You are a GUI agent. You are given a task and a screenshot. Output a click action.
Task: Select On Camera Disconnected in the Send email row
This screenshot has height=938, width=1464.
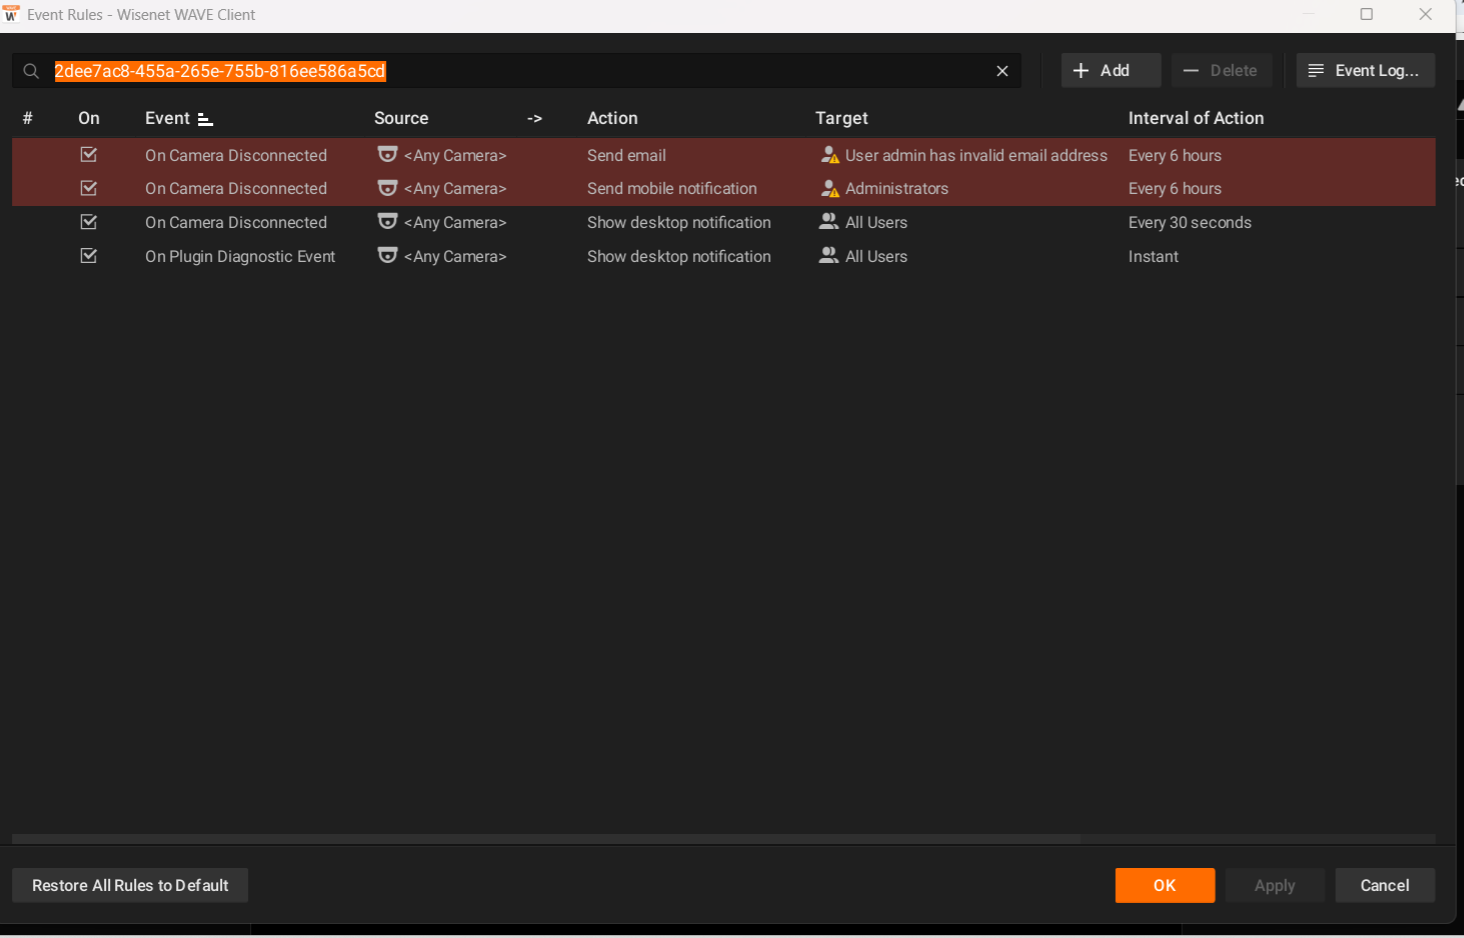(x=236, y=155)
